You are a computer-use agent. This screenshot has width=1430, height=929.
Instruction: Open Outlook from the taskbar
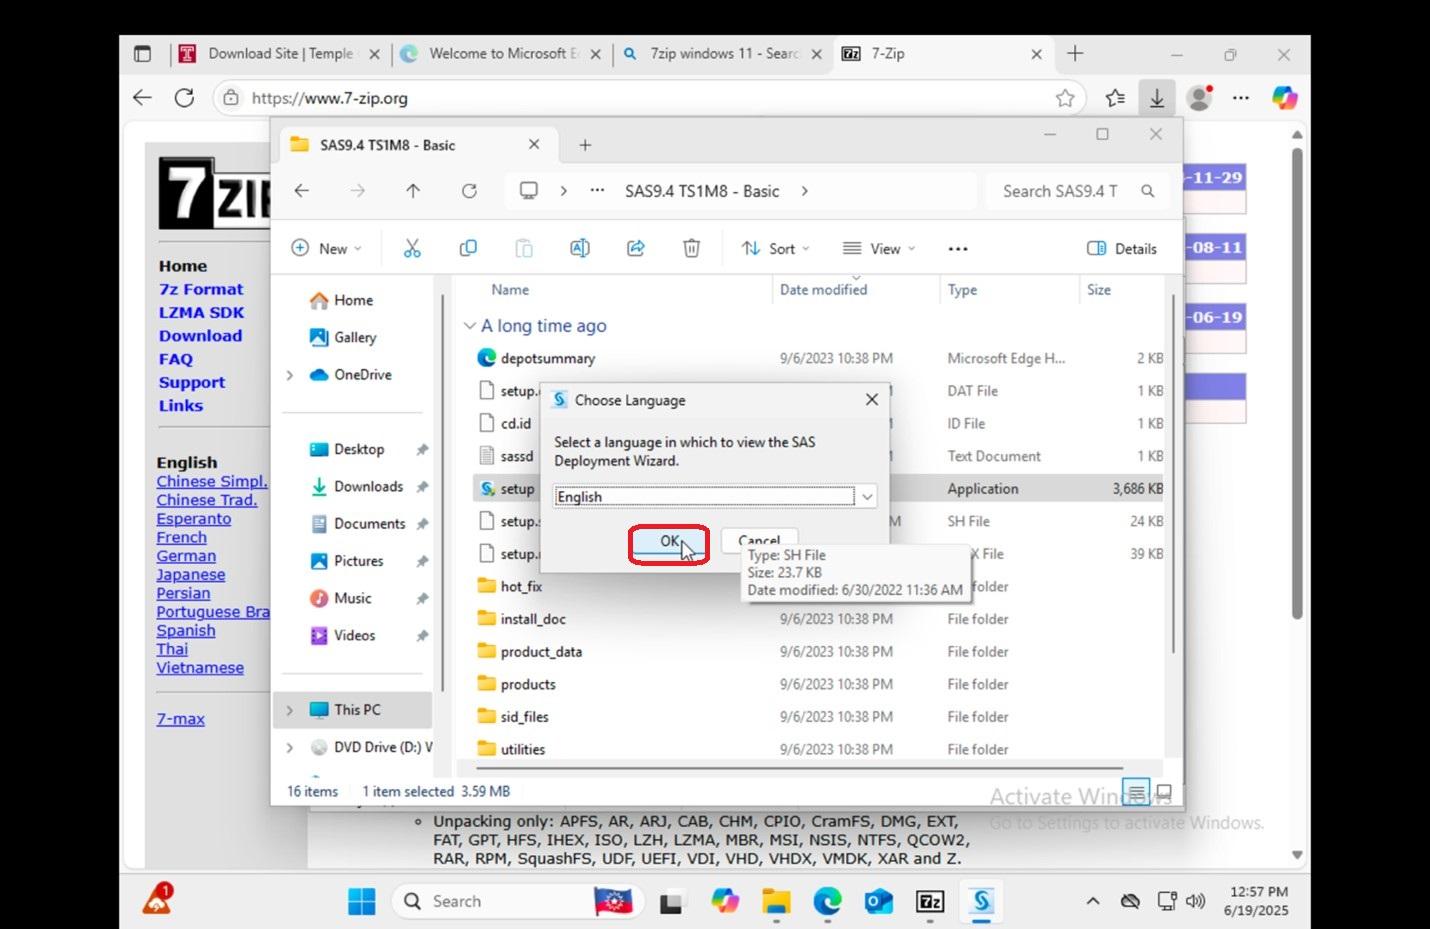878,901
